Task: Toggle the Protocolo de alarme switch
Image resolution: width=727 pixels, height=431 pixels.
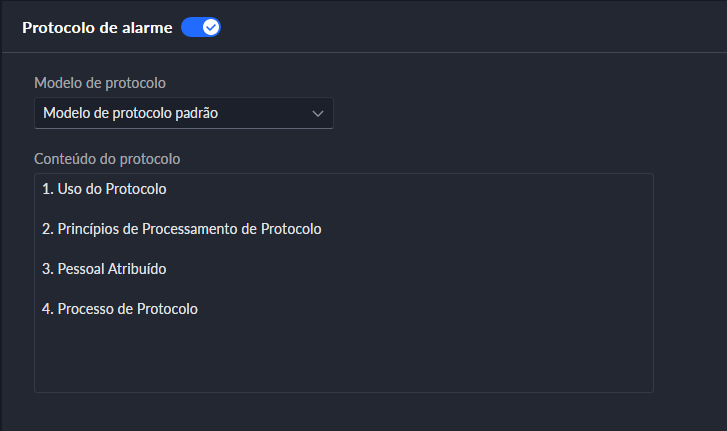Action: tap(200, 27)
